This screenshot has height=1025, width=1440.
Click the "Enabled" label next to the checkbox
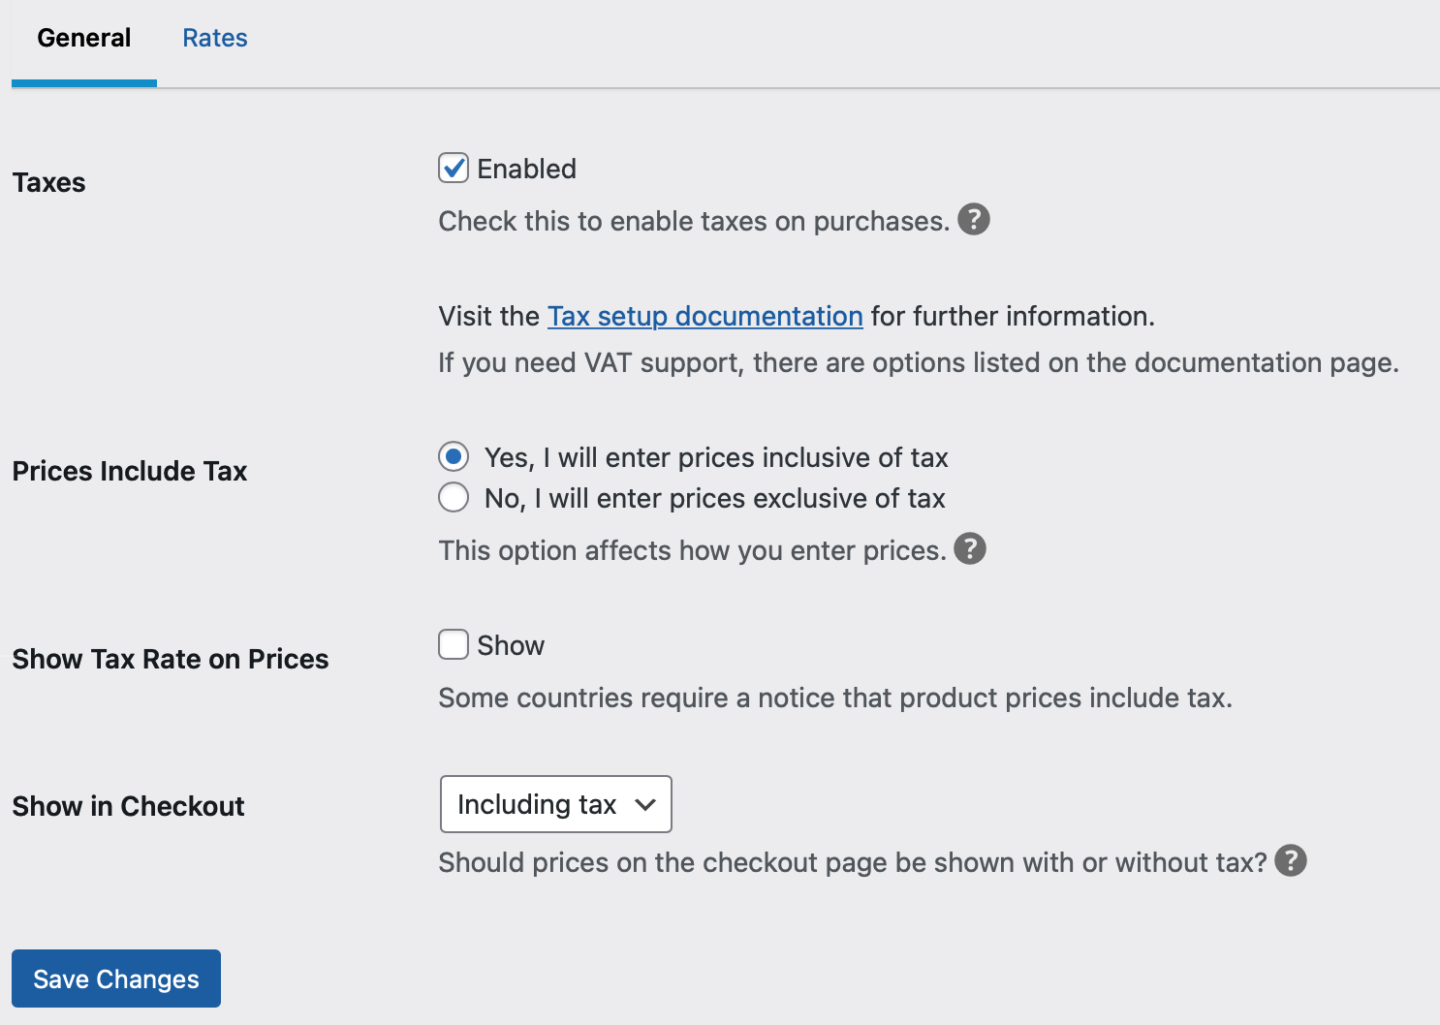[x=527, y=168]
